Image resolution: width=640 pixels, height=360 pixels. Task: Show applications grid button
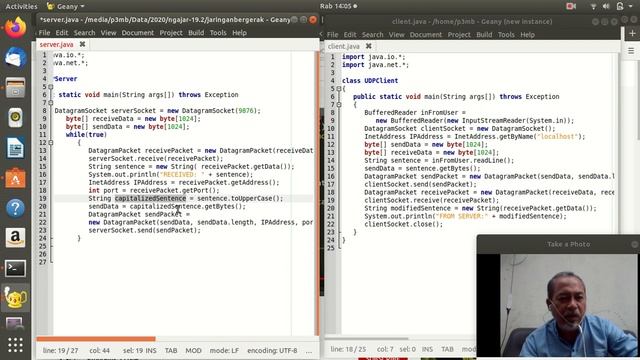click(x=15, y=345)
